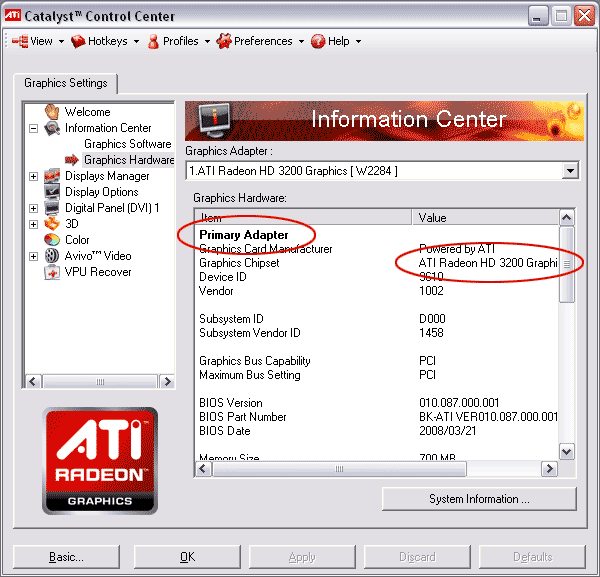This screenshot has width=600, height=577.
Task: Select Welcome in the tree
Action: 87,112
